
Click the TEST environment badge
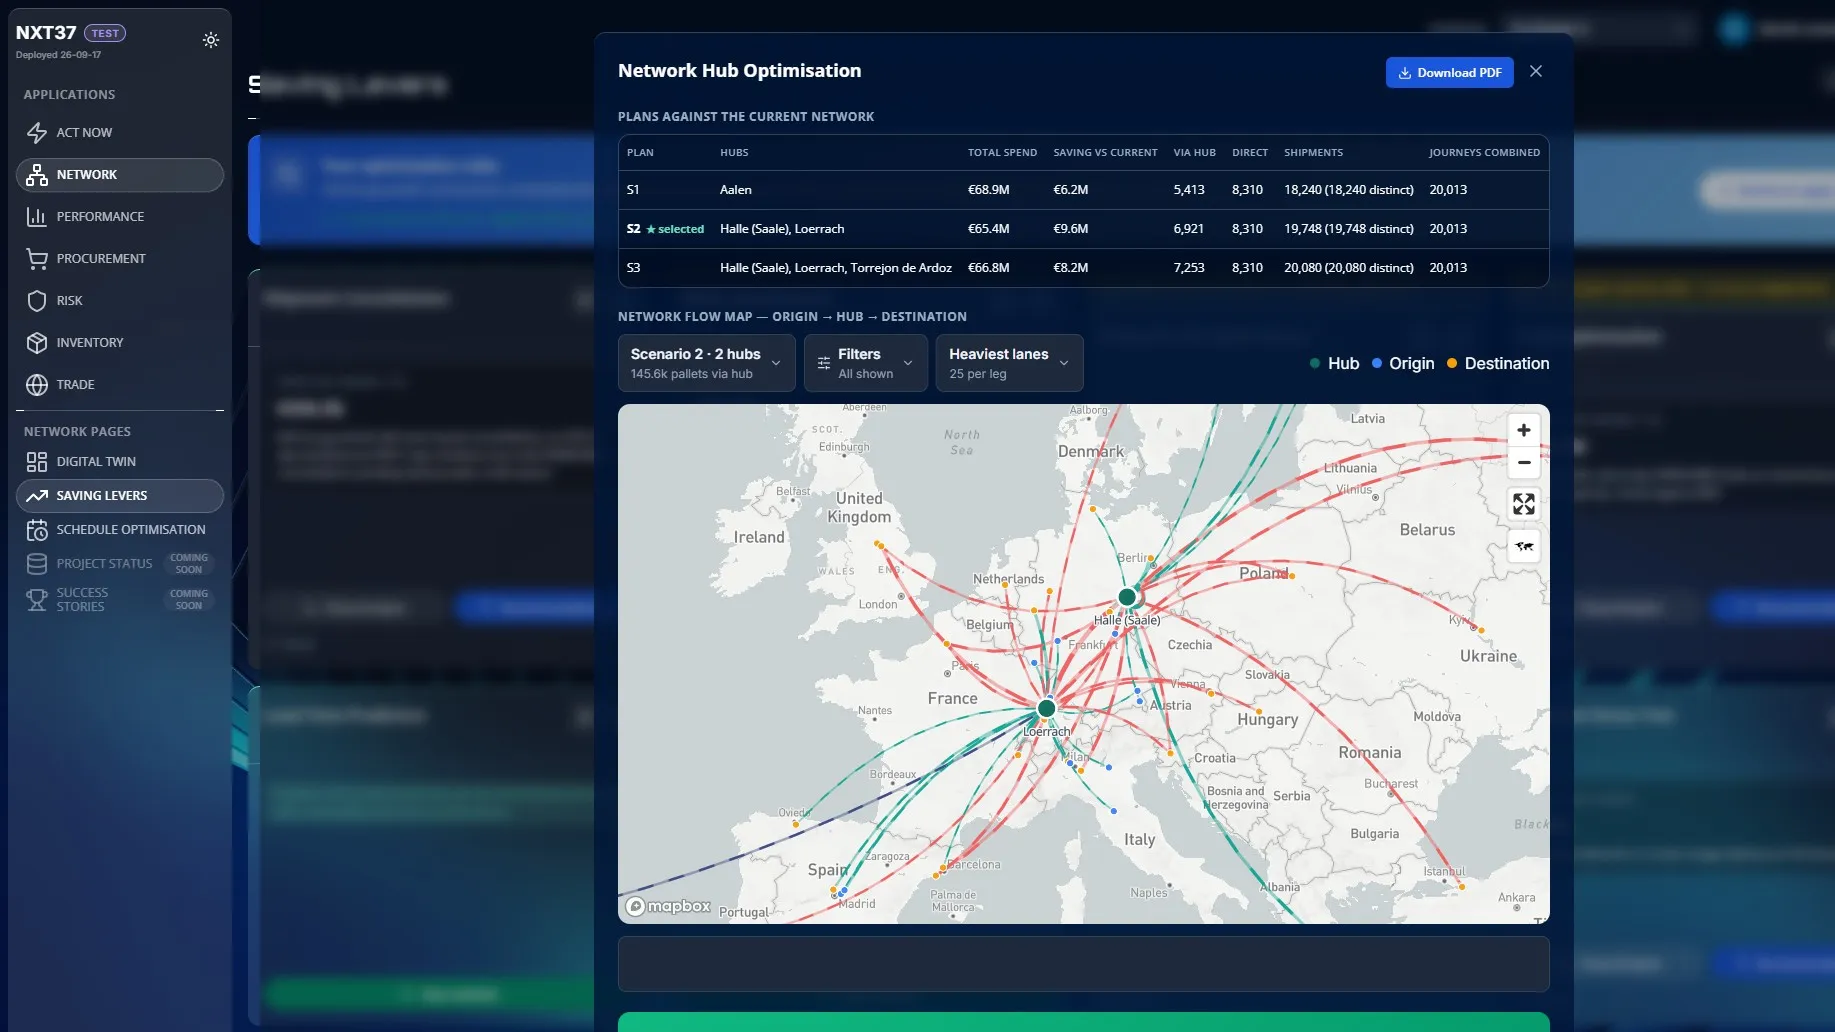click(105, 33)
